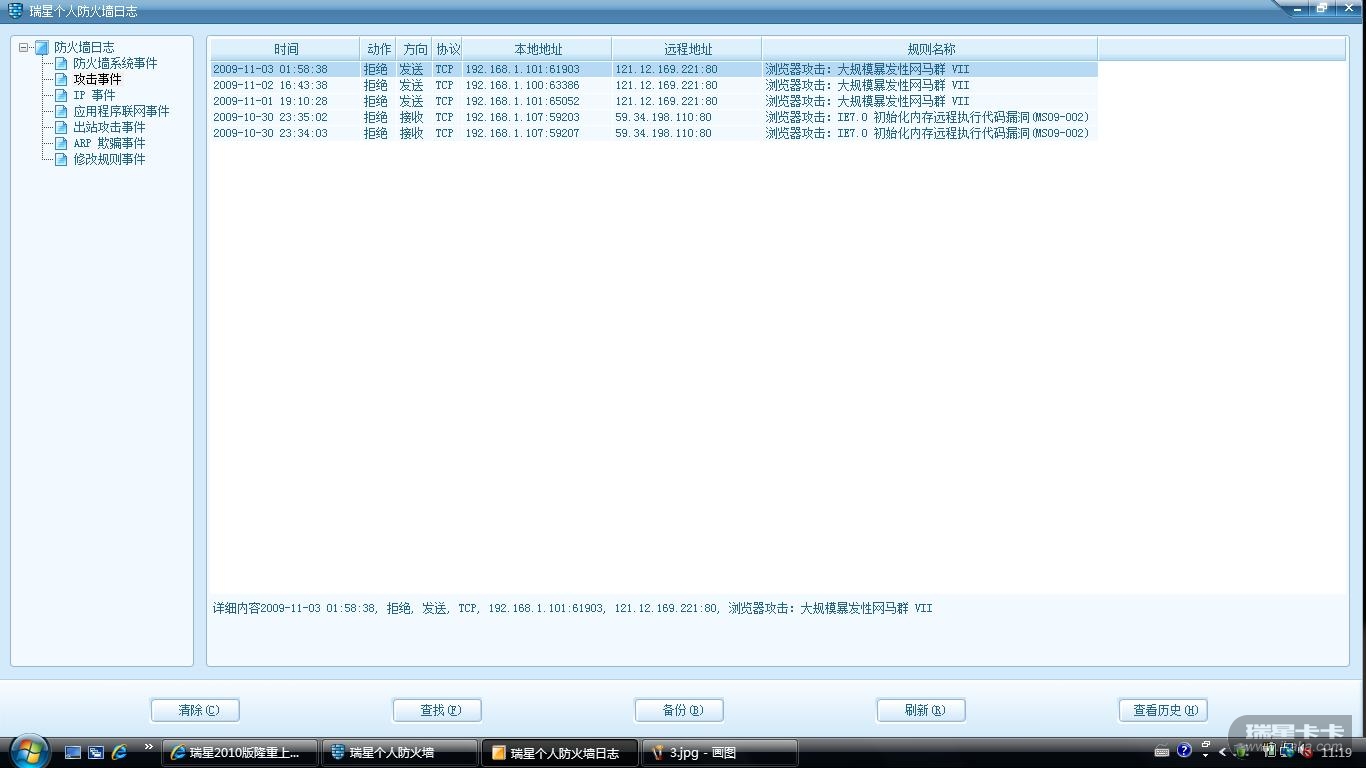This screenshot has width=1366, height=768.
Task: Click local address 192.168.1.101:65052
Action: pos(522,101)
